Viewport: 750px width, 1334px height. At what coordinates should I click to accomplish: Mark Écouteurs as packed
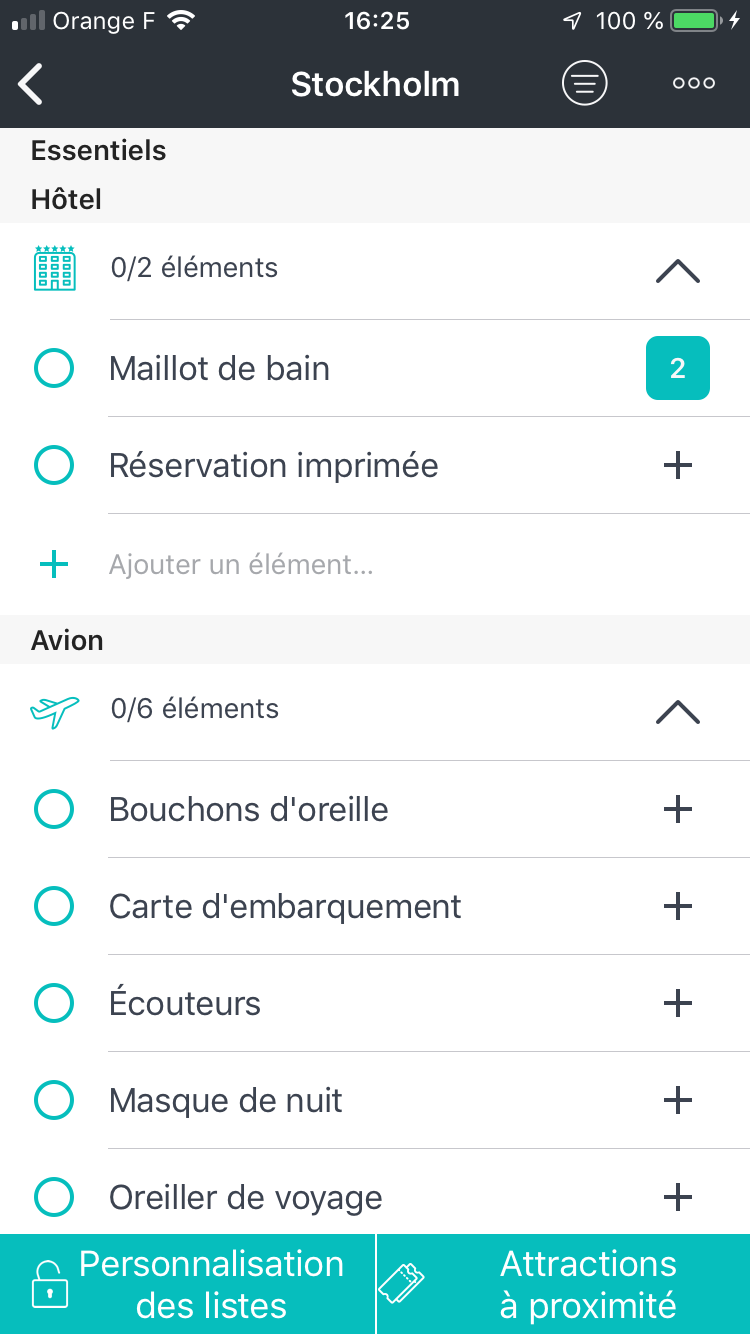coord(54,1003)
